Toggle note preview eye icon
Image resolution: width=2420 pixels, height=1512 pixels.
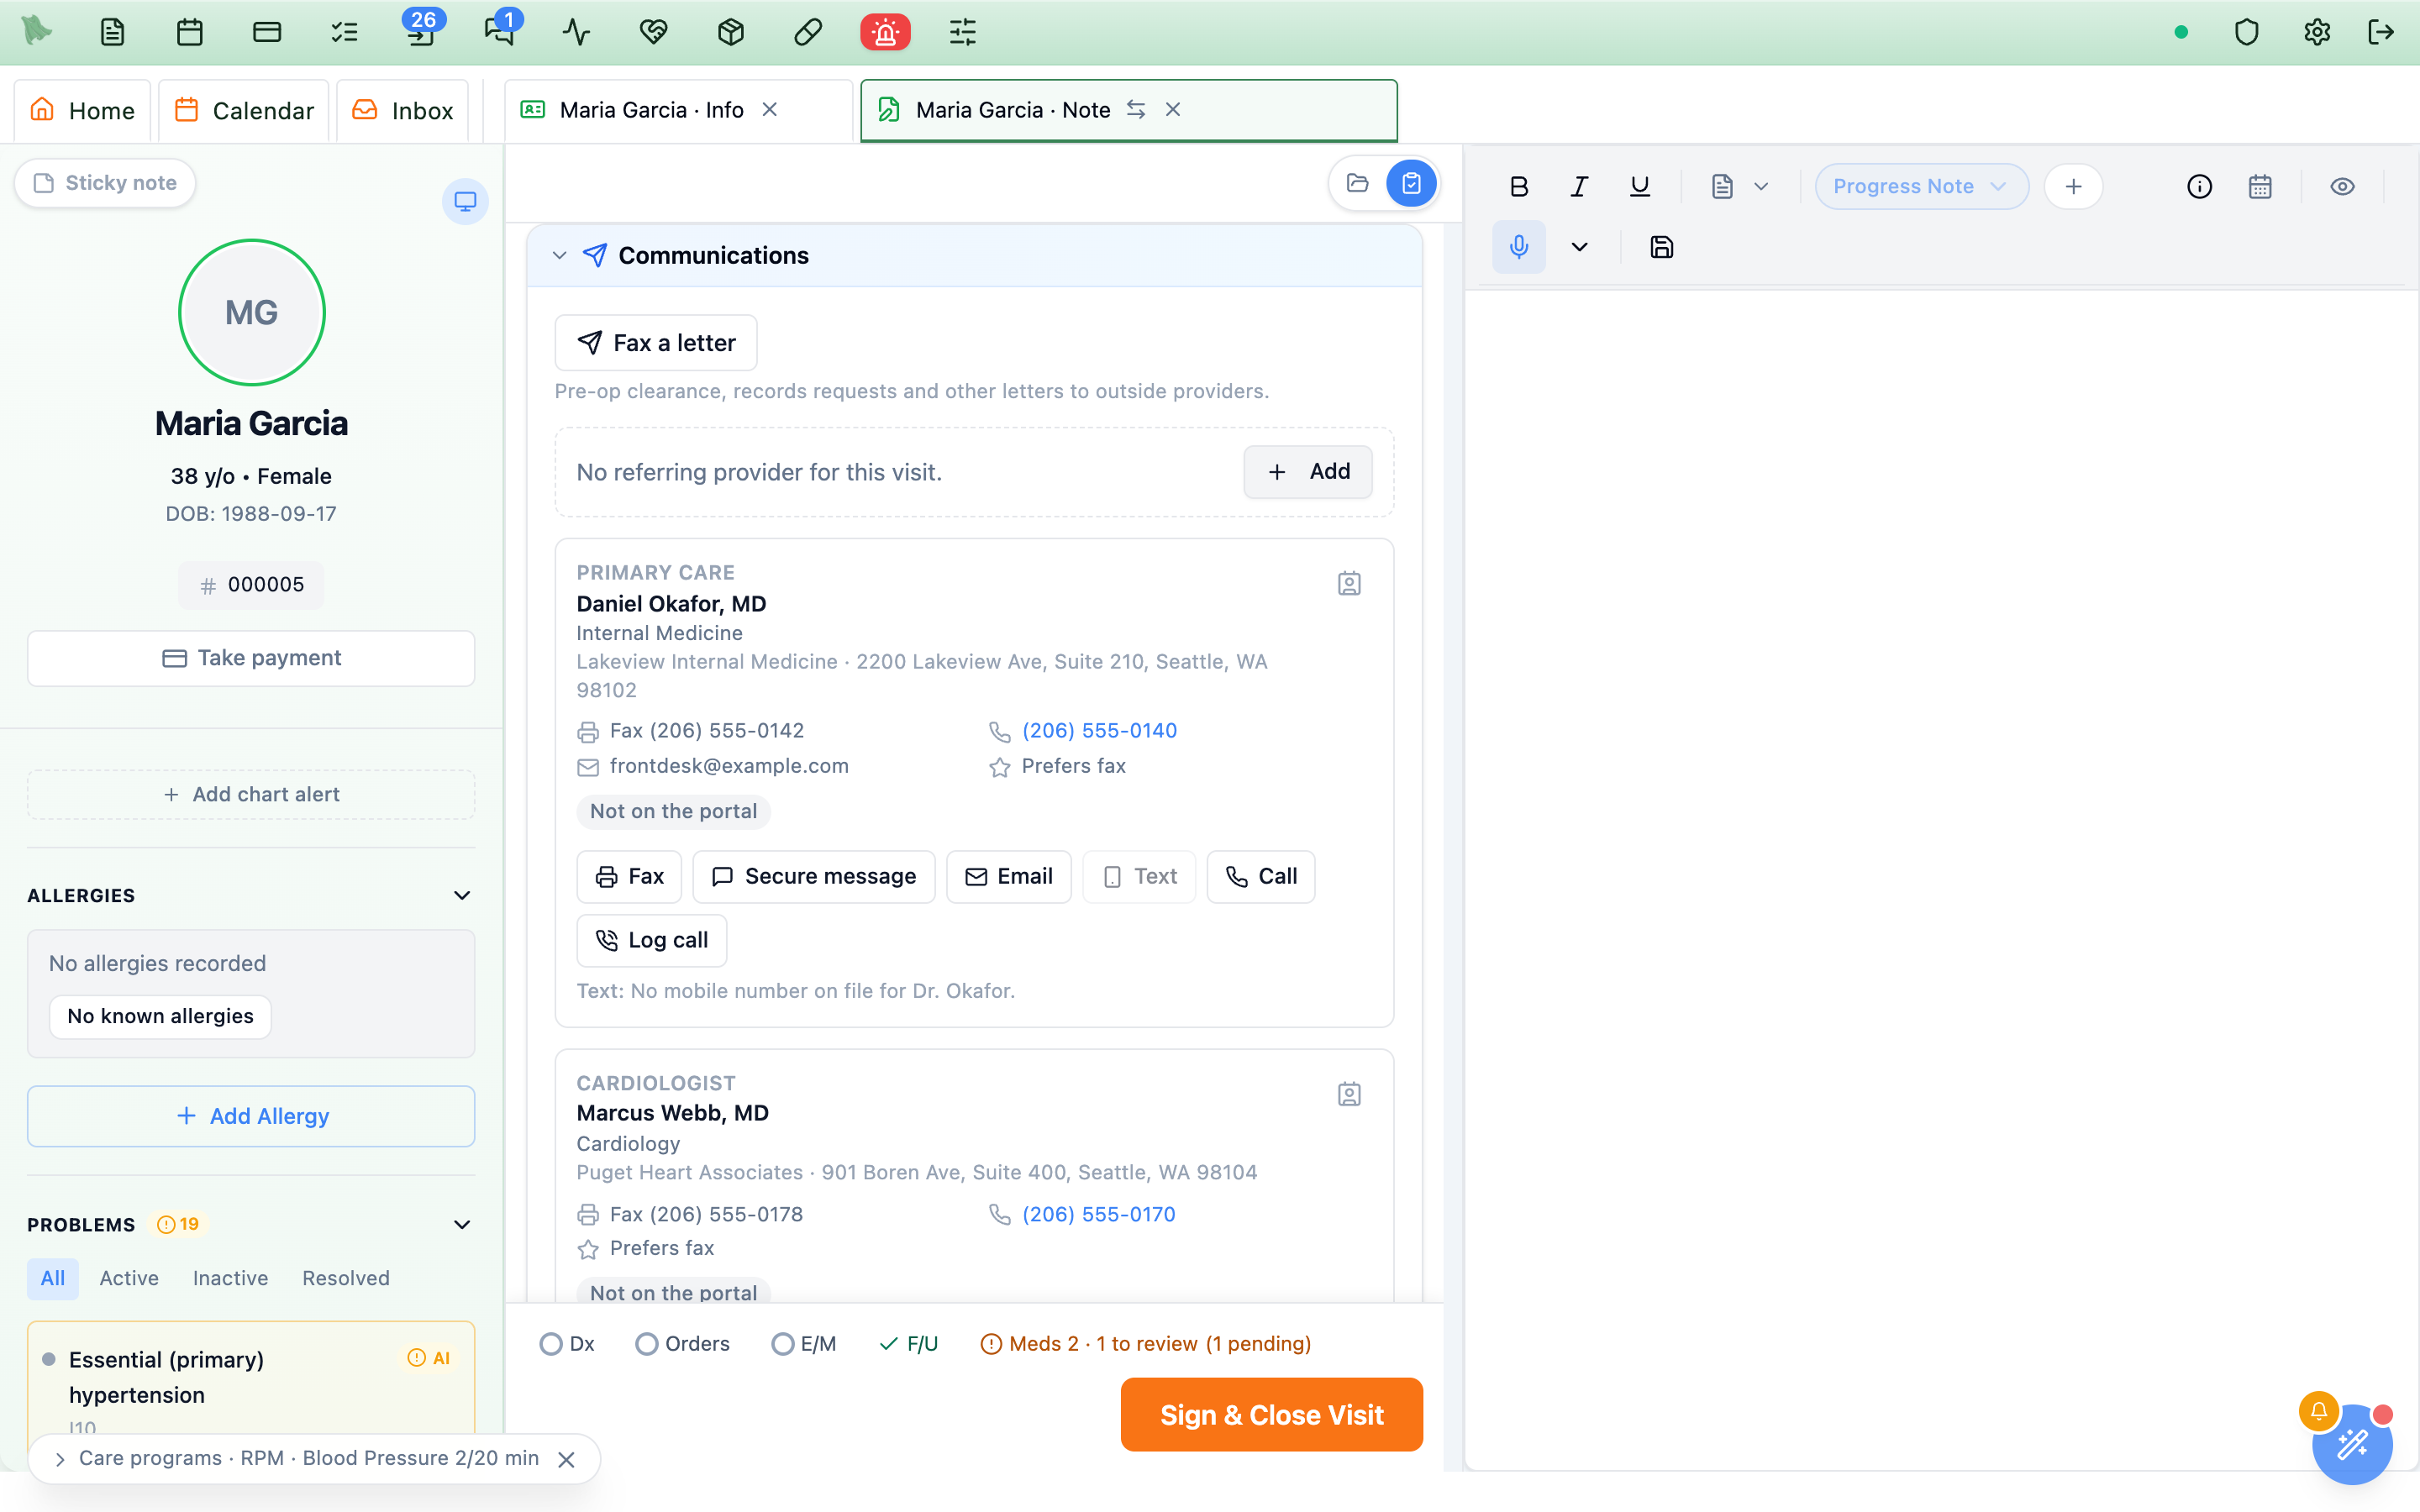point(2342,186)
